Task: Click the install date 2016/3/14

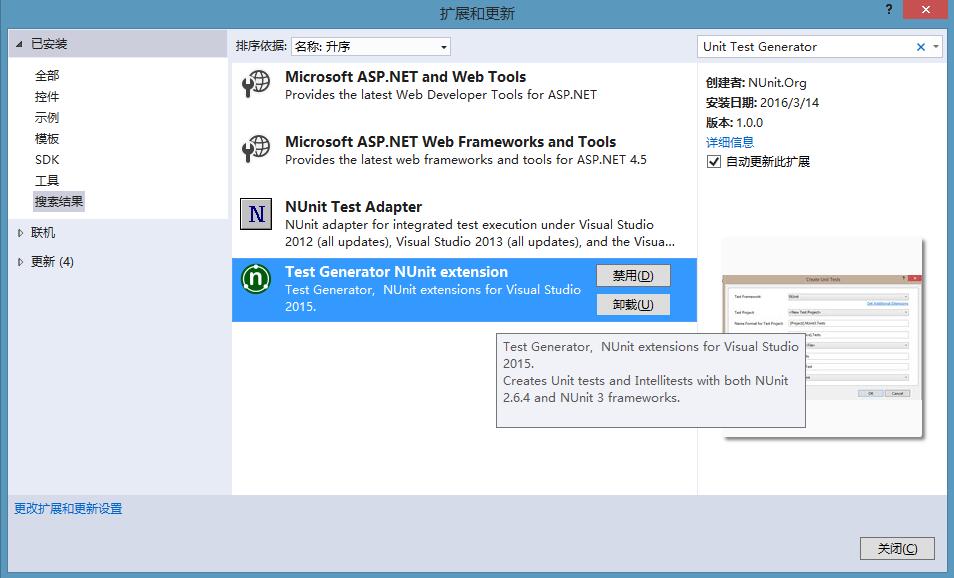Action: click(x=789, y=103)
